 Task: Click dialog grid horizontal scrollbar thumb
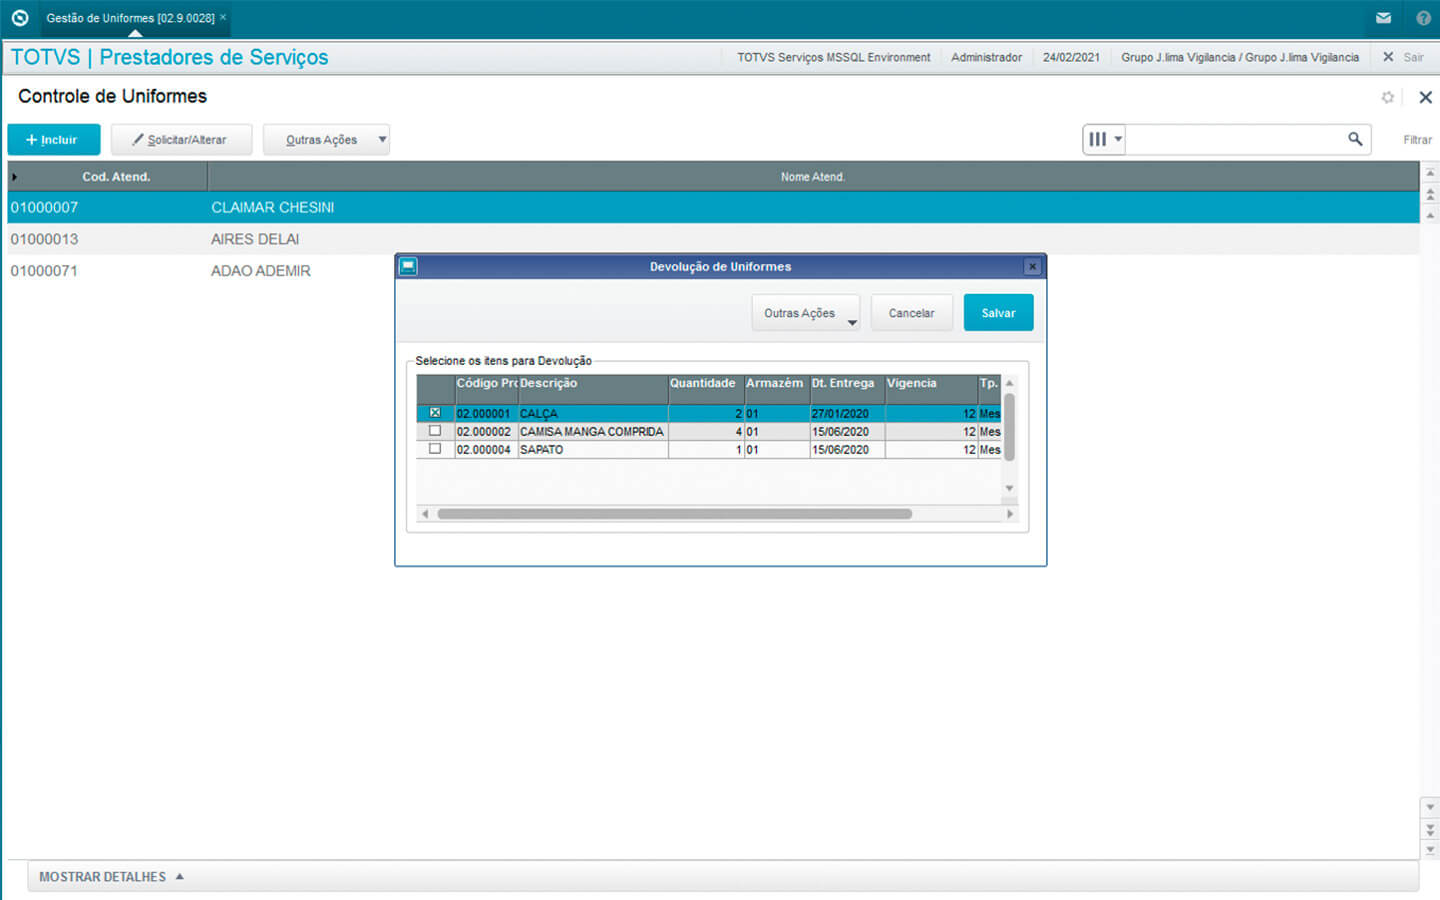point(675,514)
